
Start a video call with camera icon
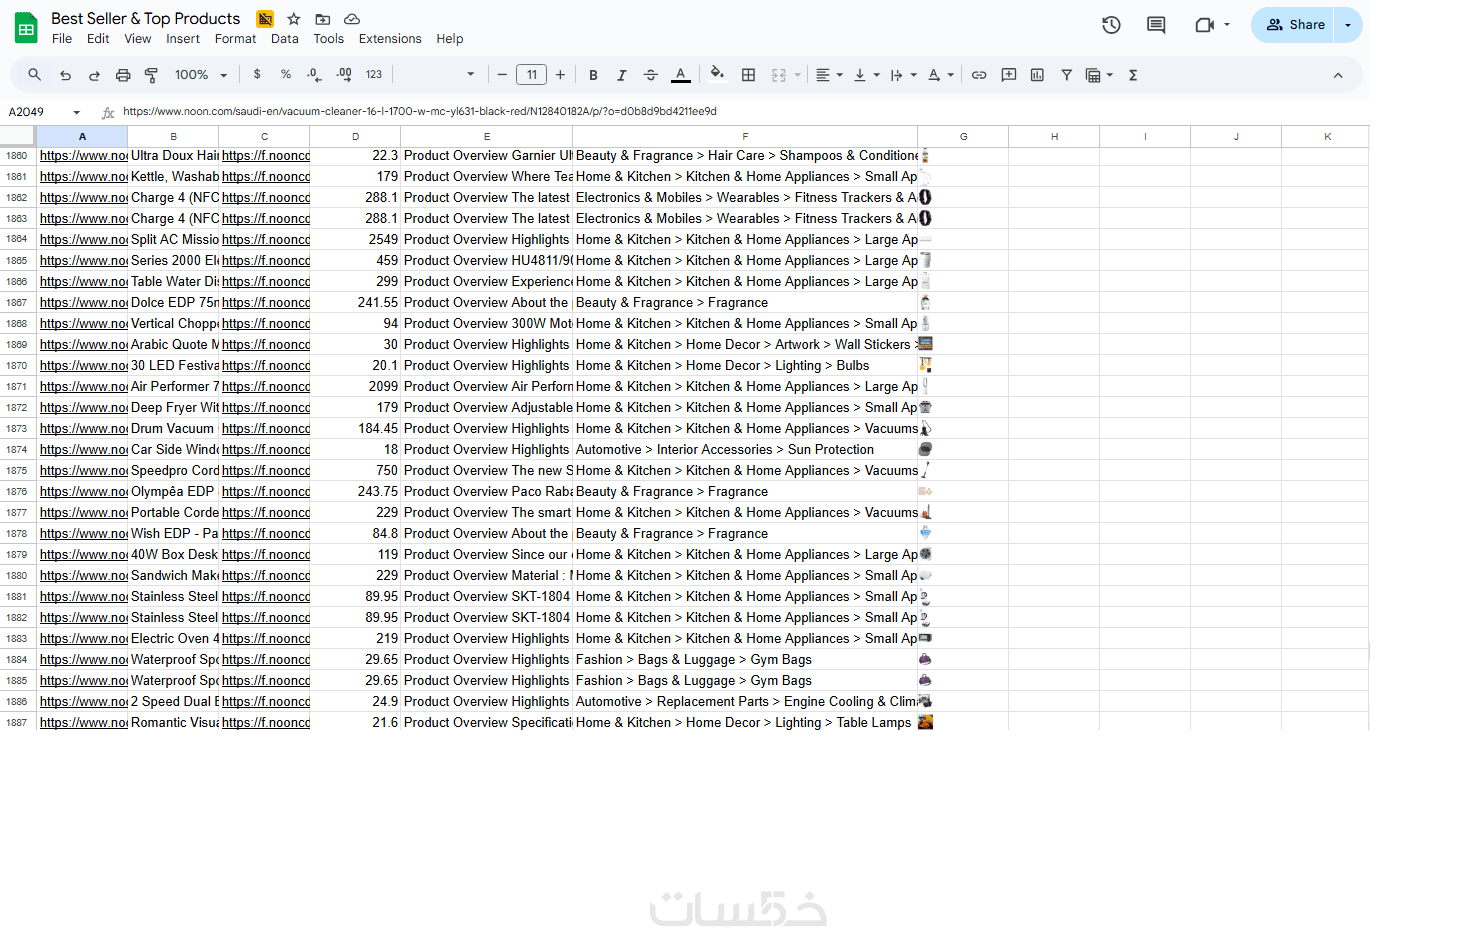pos(1204,25)
